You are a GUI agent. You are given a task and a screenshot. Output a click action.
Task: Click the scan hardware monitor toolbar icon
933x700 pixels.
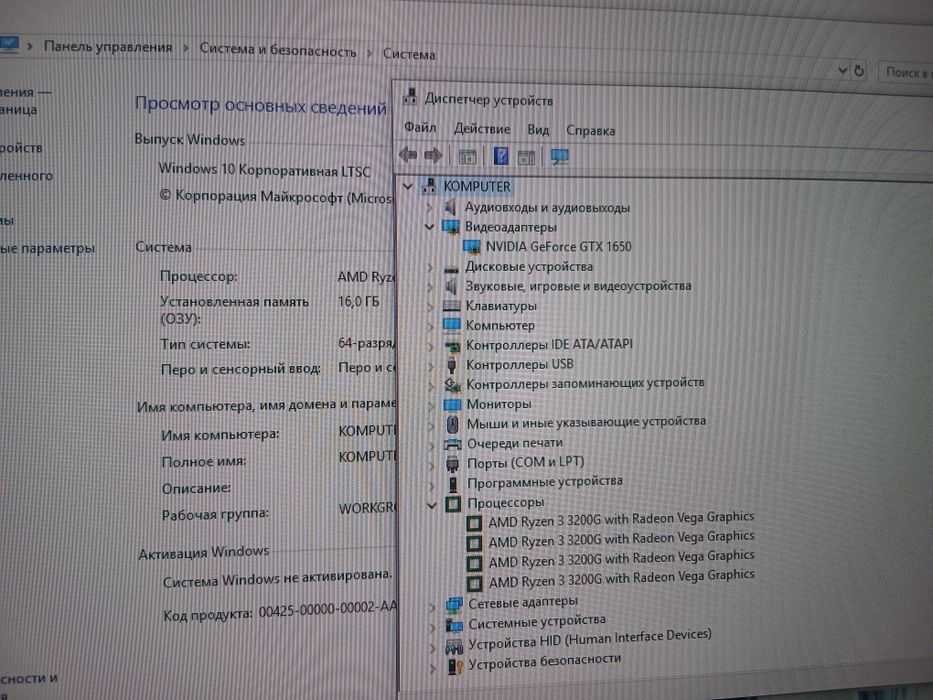pos(559,157)
